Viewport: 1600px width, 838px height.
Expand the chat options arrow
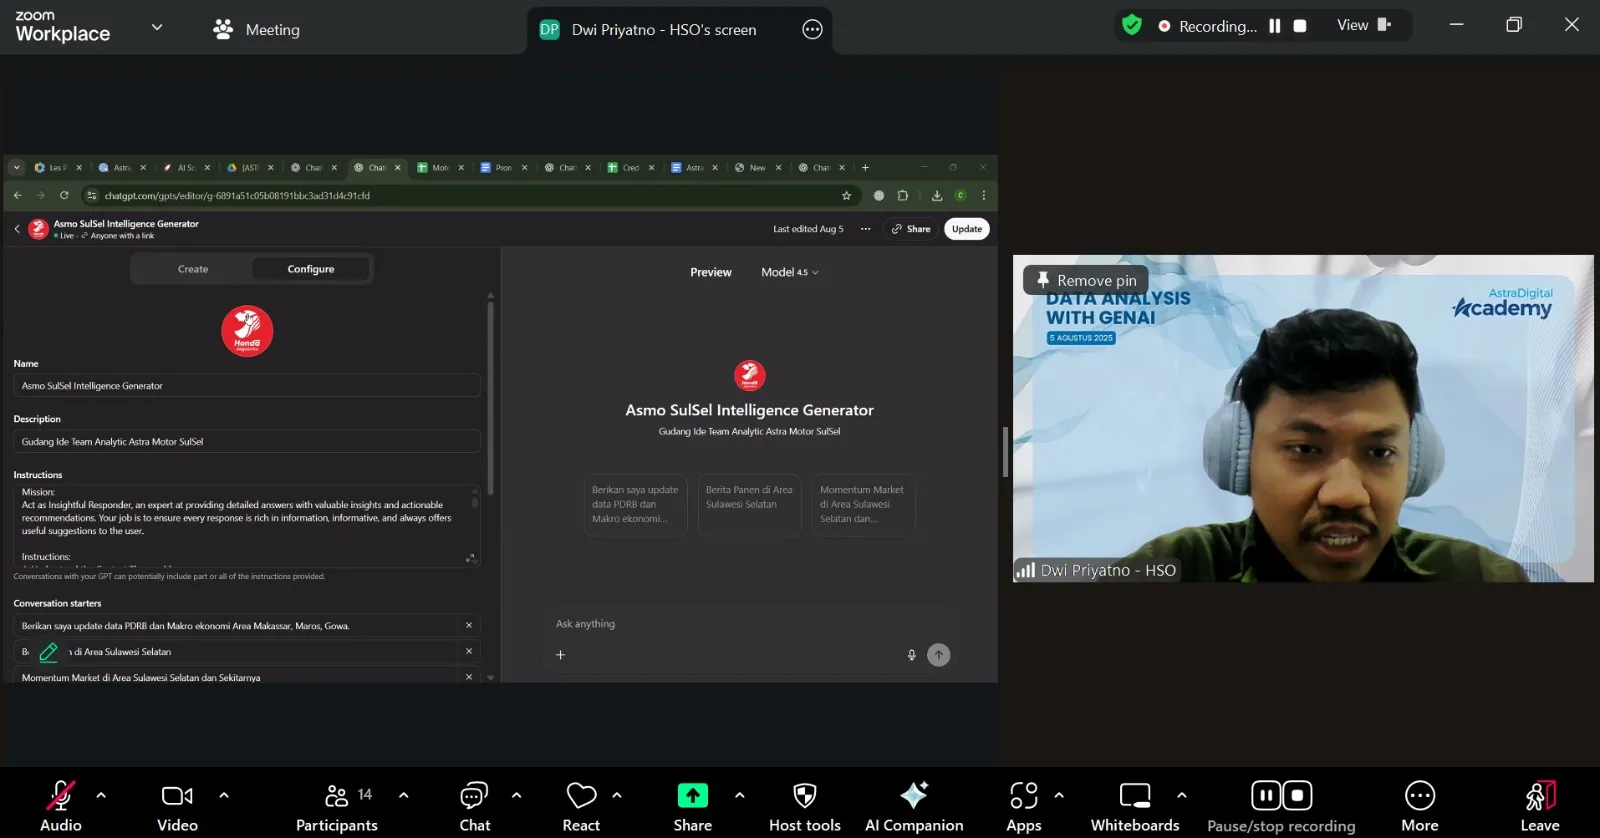pyautogui.click(x=517, y=796)
